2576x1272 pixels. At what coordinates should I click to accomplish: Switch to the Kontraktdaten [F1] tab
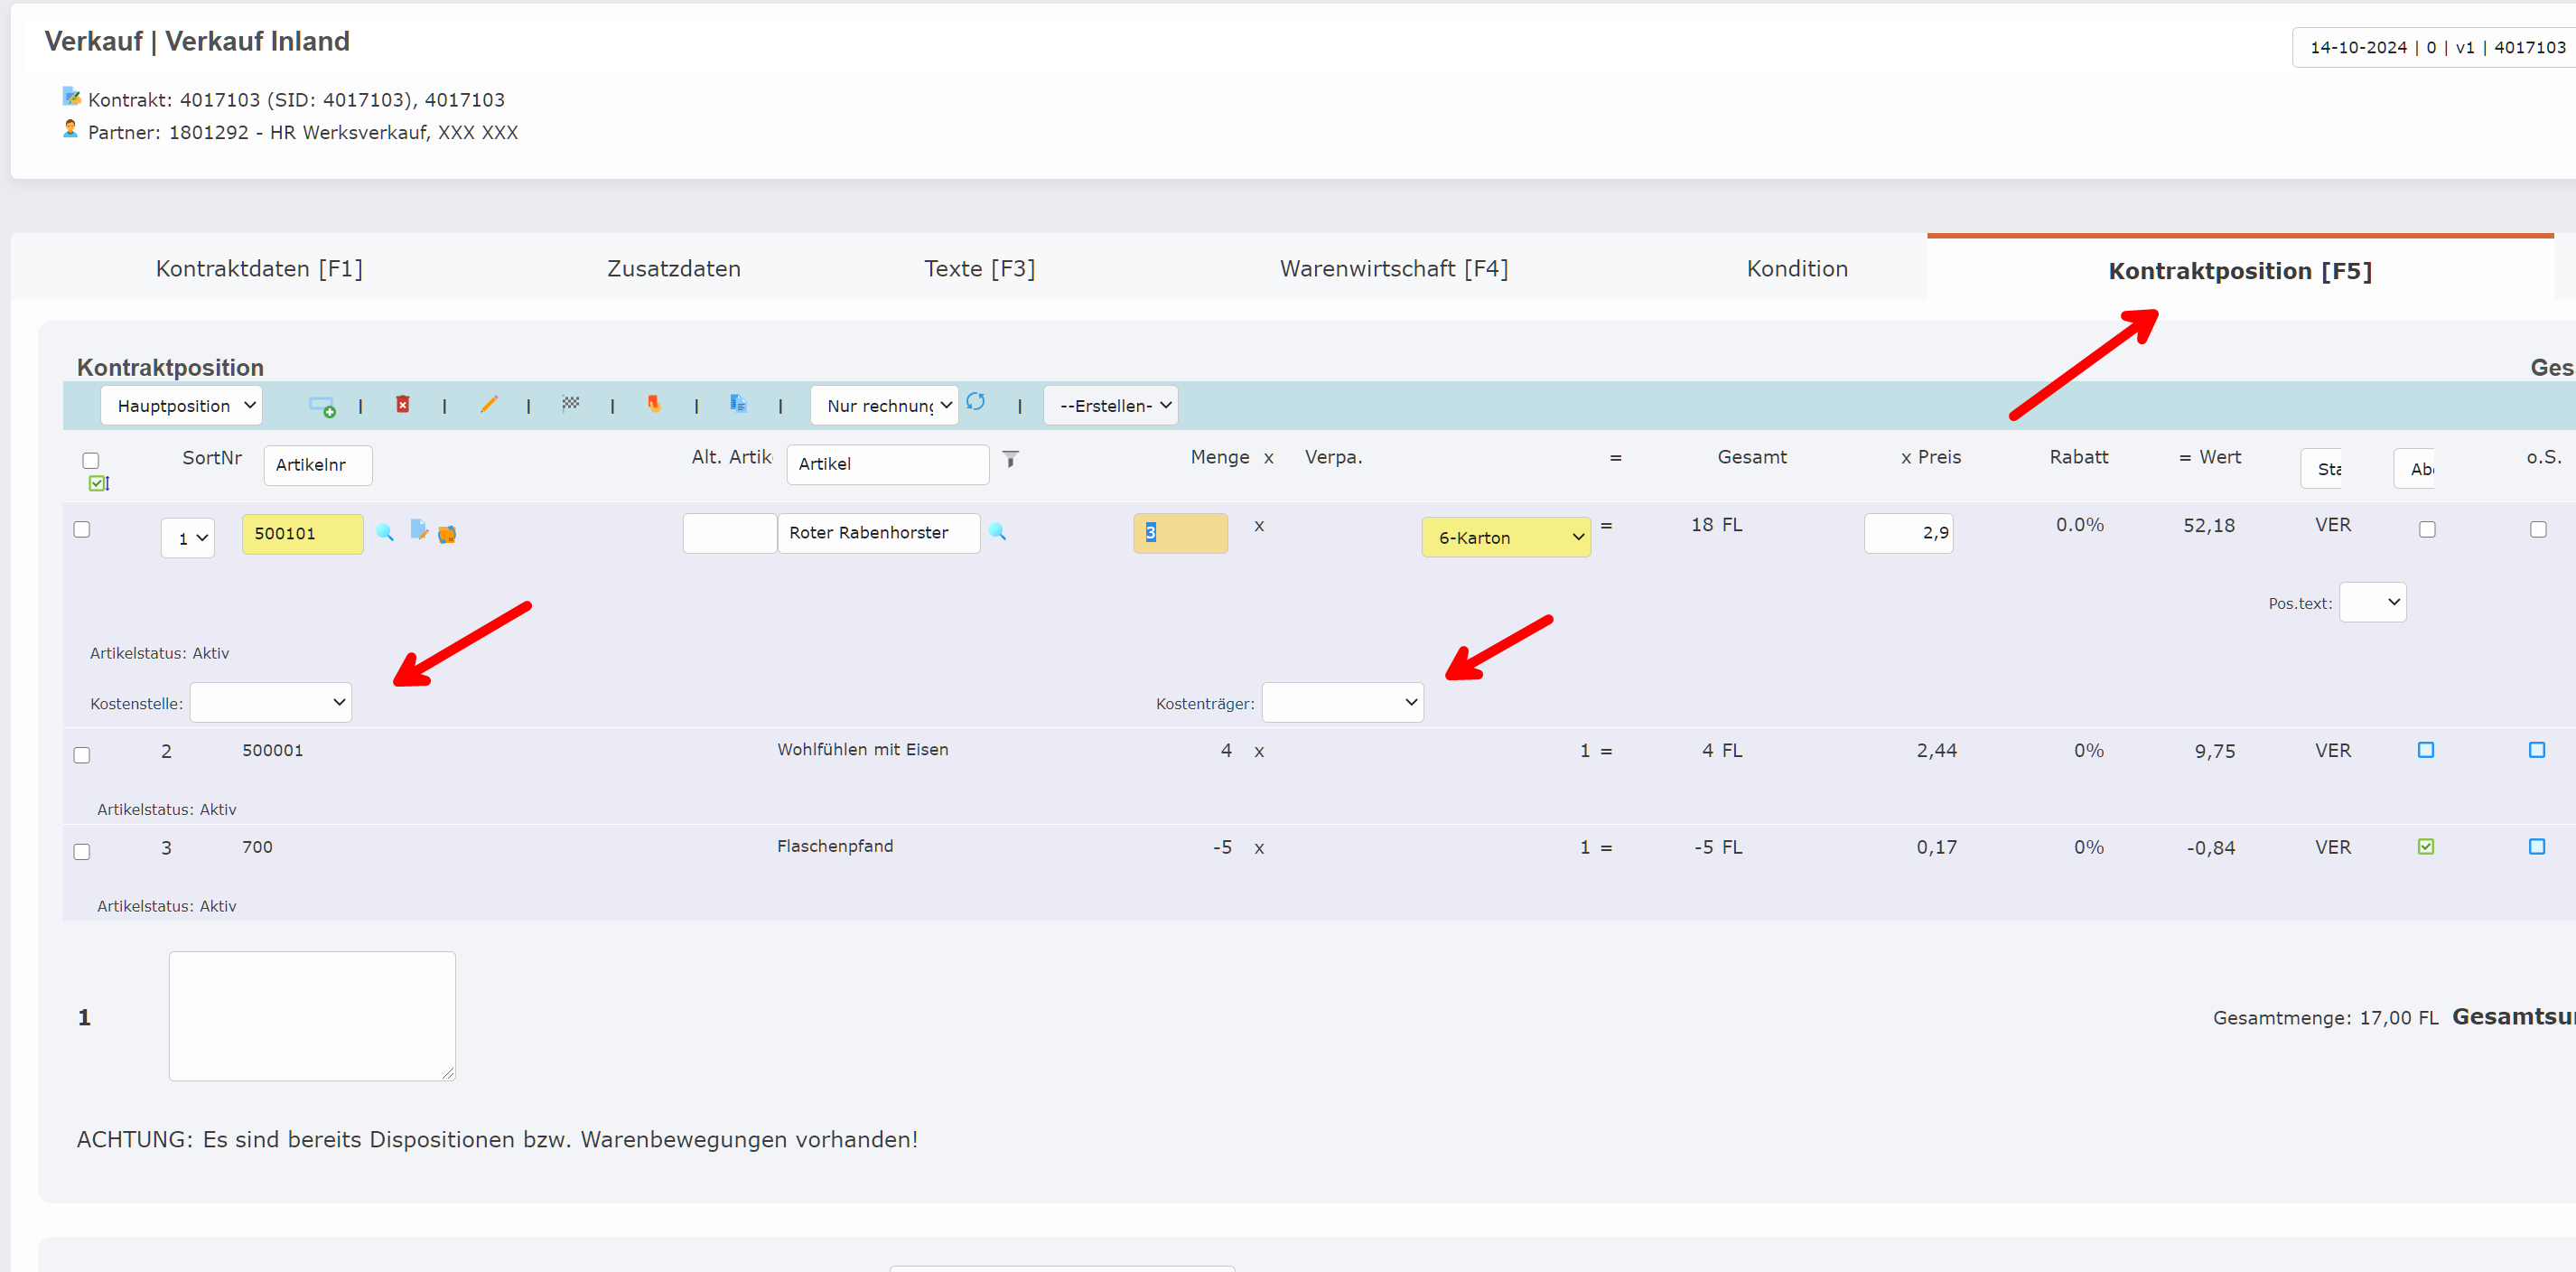(259, 268)
